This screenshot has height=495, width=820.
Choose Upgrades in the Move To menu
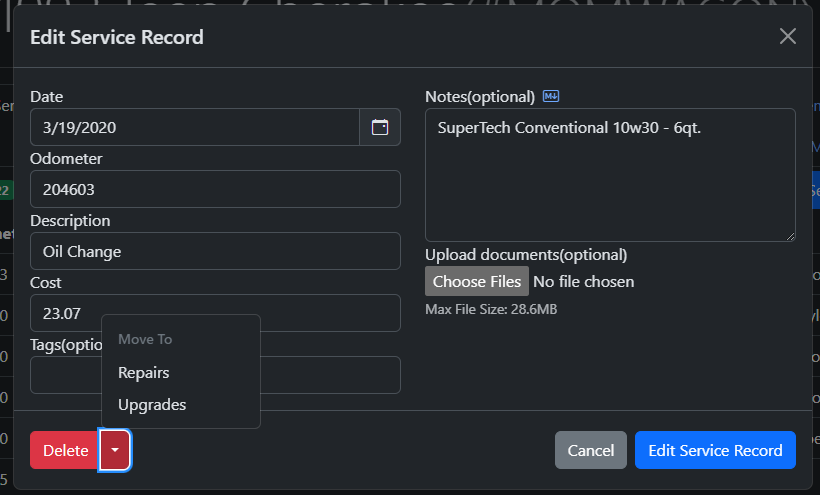click(x=152, y=405)
